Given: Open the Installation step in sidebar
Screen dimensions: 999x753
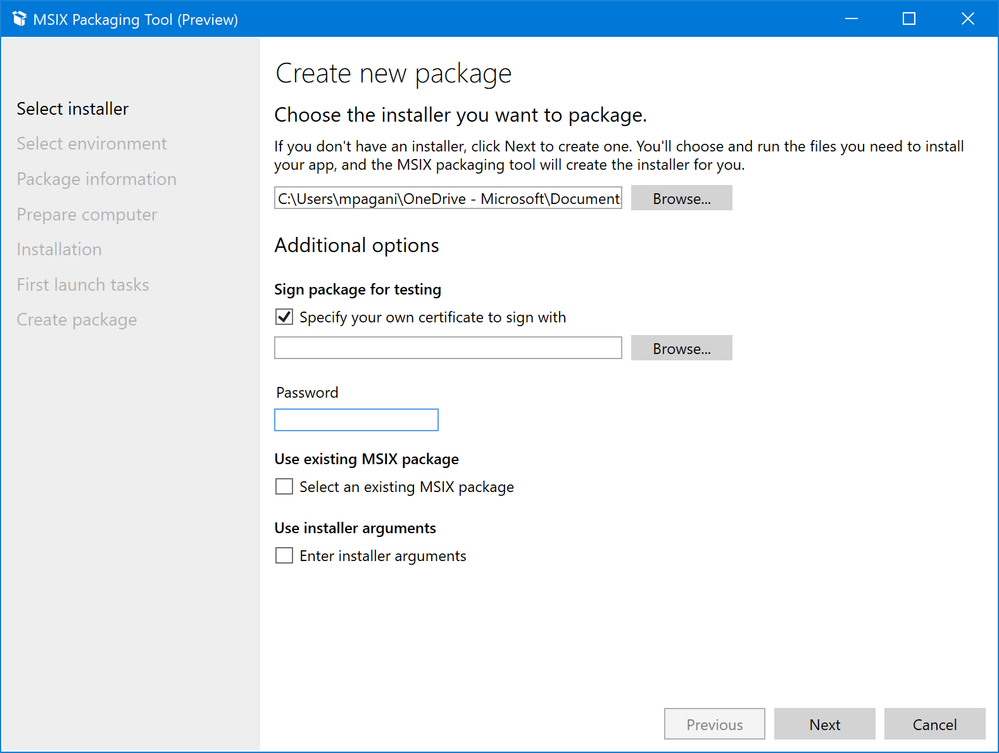Looking at the screenshot, I should pyautogui.click(x=59, y=249).
